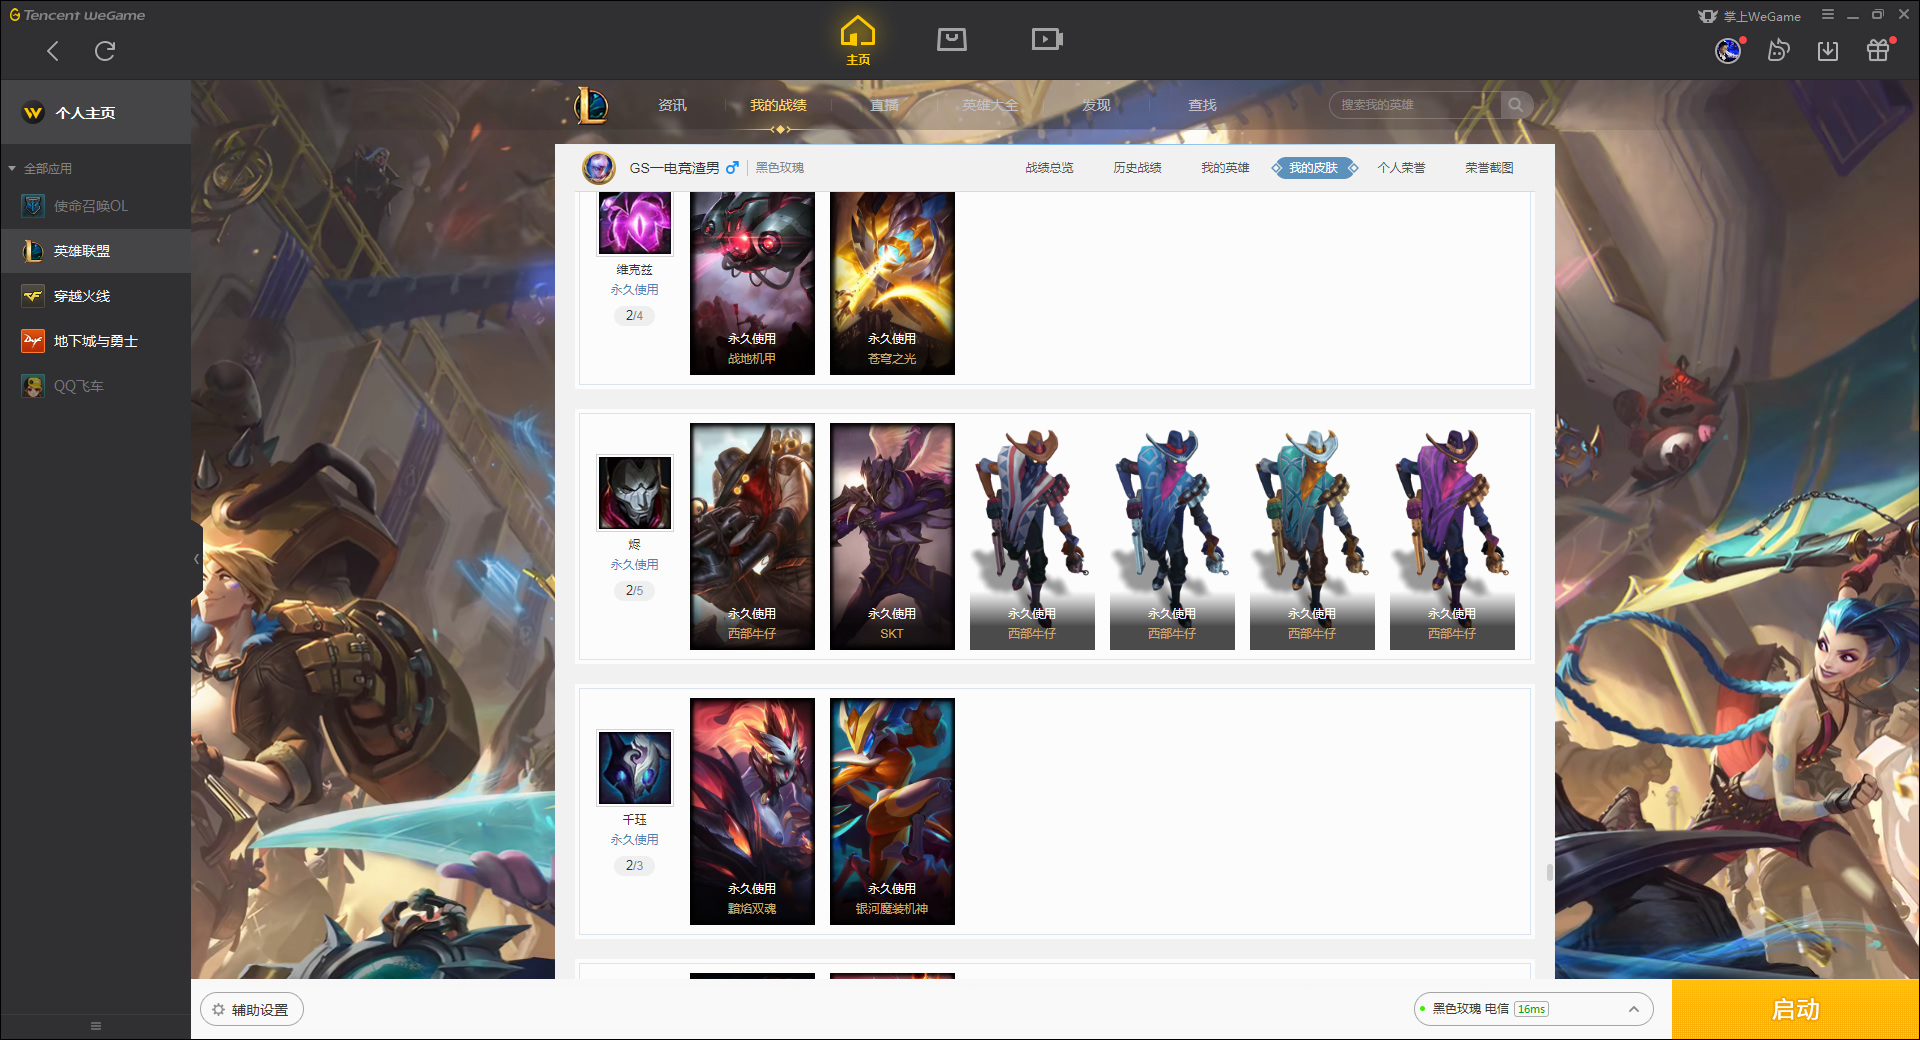Click 16ms latency indicator

pos(1531,1009)
